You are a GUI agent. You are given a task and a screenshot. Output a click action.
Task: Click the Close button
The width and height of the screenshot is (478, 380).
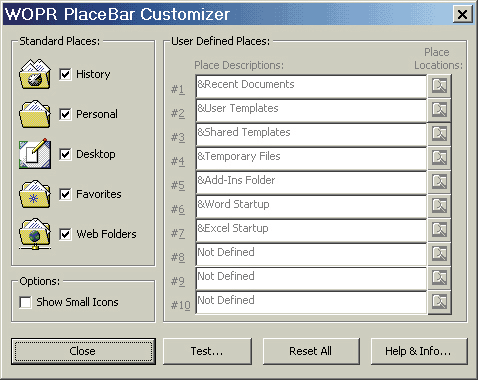(83, 351)
